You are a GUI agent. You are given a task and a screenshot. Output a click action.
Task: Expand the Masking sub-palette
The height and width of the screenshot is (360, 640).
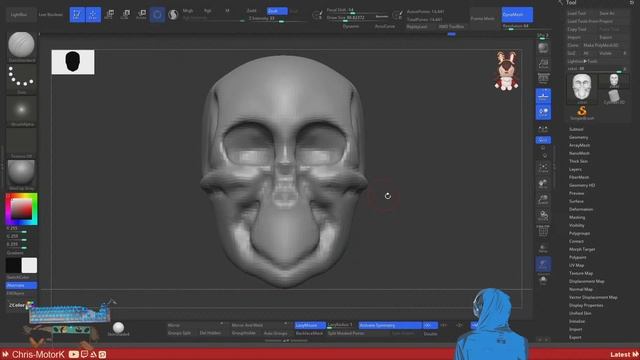tap(577, 218)
